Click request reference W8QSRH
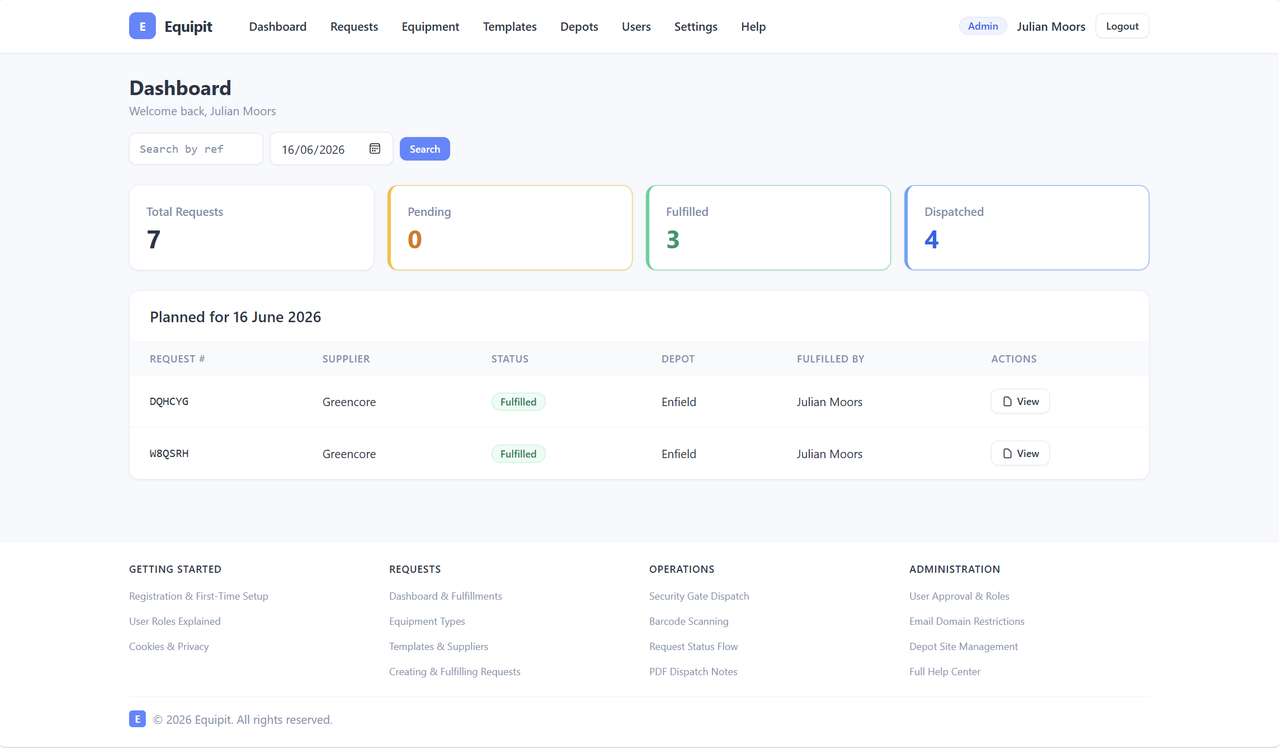 (169, 453)
